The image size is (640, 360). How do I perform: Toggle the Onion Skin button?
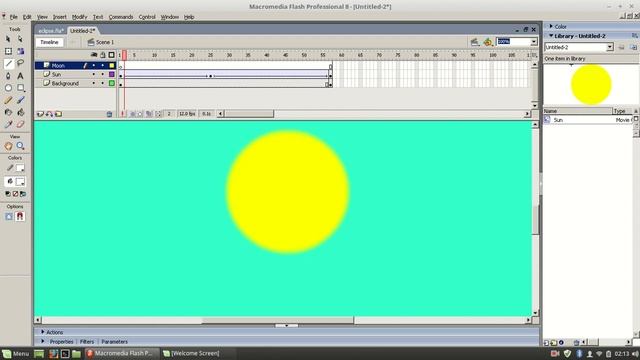(x=132, y=114)
